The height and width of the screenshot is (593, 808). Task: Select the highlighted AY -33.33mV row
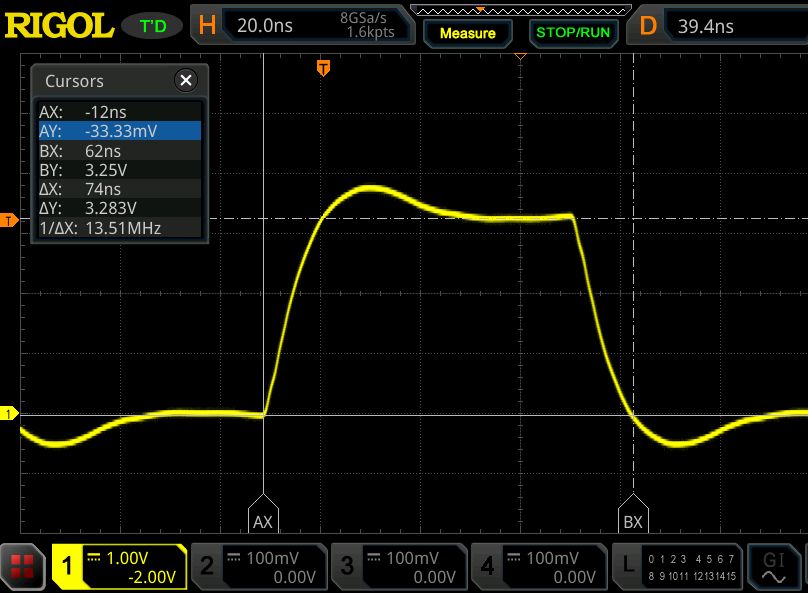pos(120,131)
